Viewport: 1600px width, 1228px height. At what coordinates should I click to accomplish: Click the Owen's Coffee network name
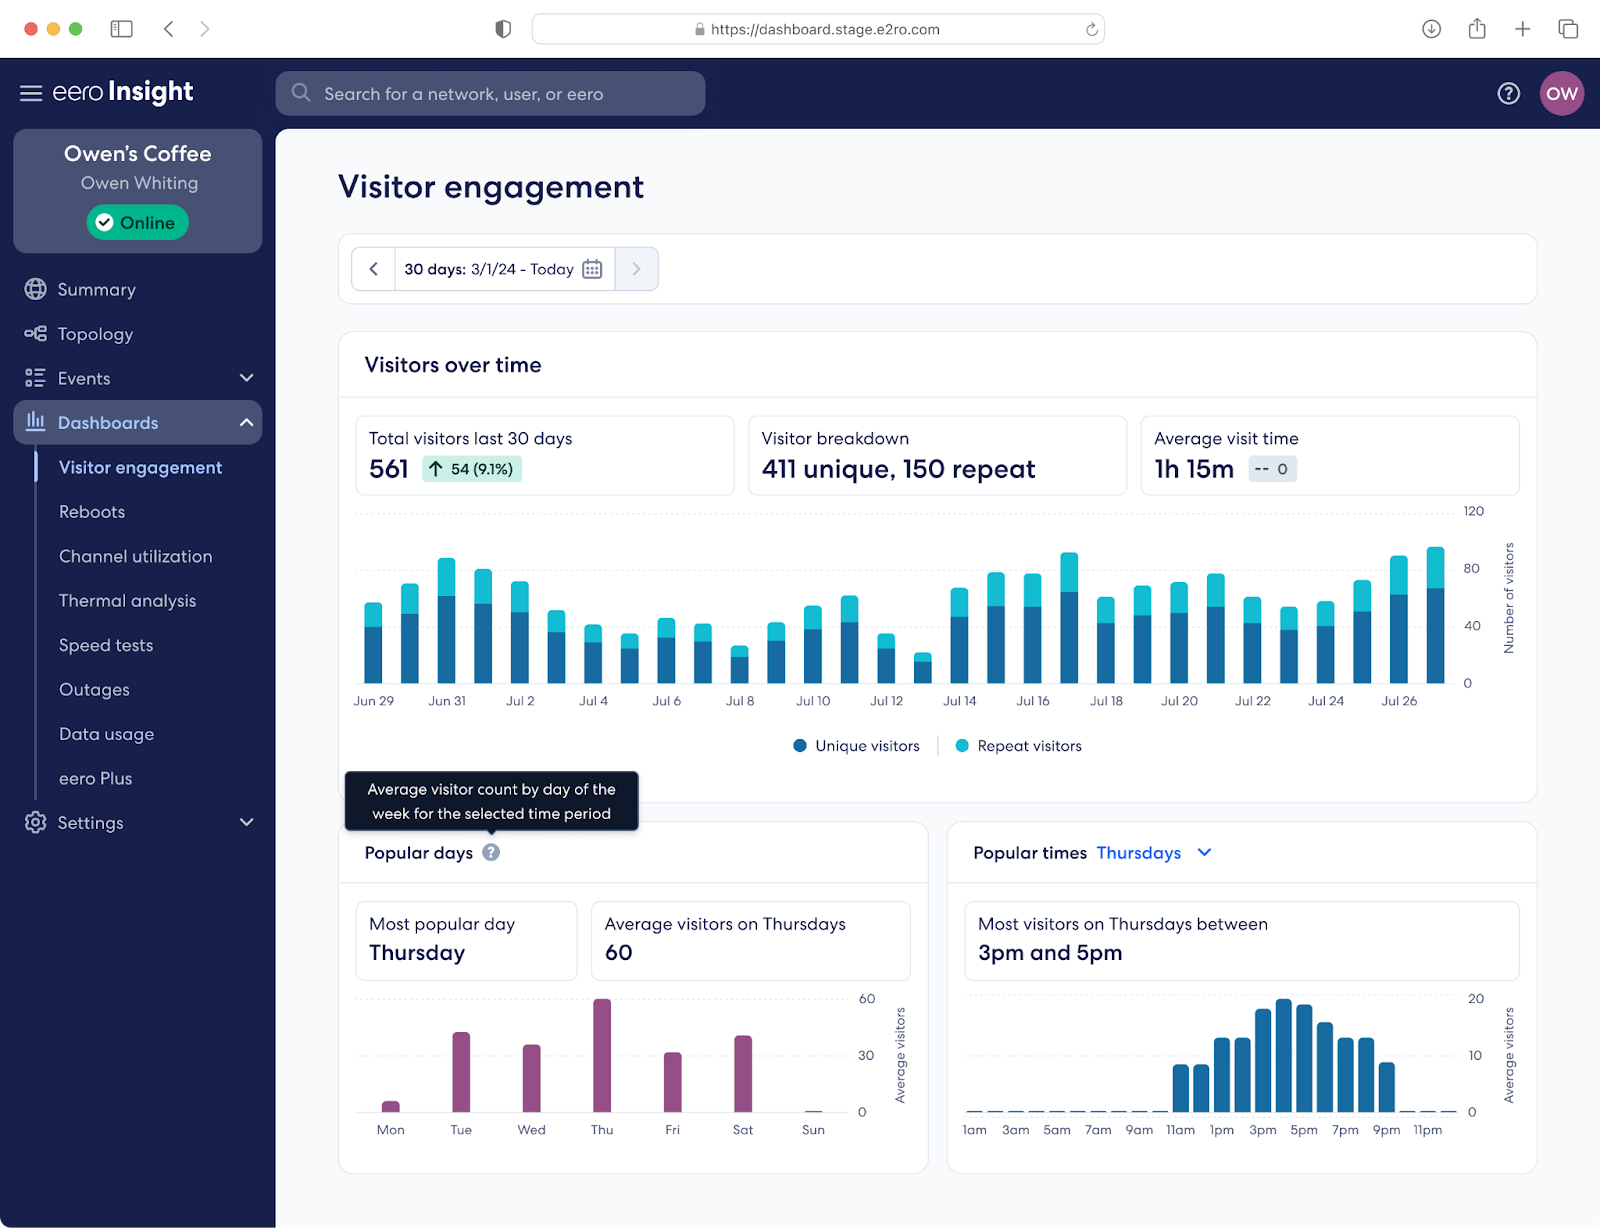tap(138, 153)
